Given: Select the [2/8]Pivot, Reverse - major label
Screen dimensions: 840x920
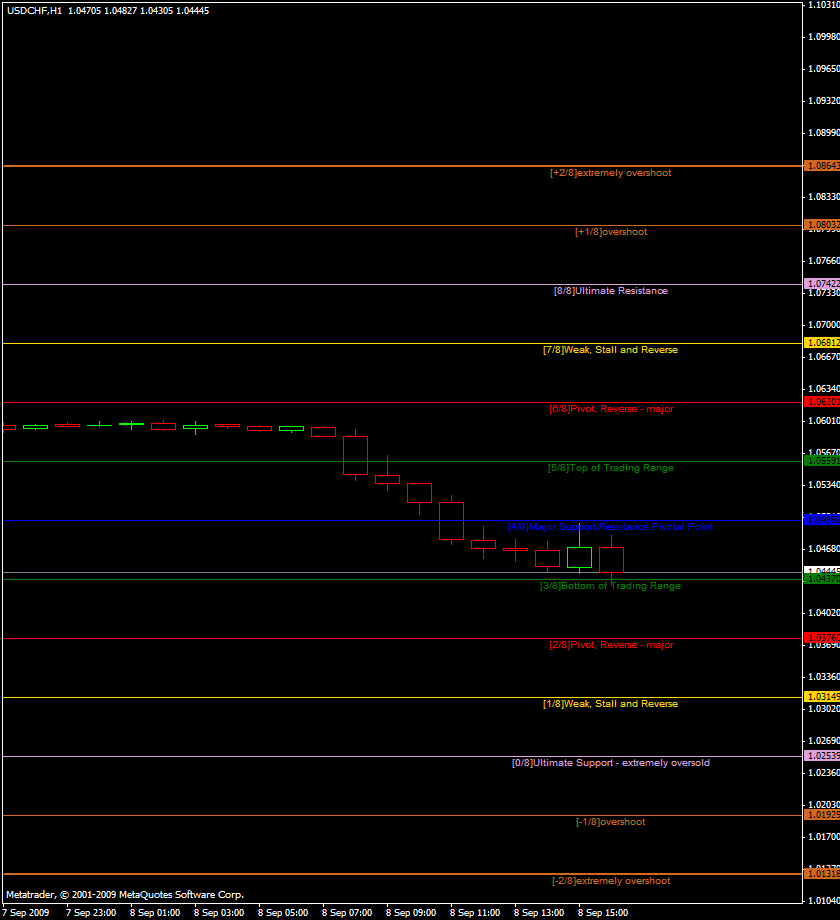Looking at the screenshot, I should click(x=611, y=645).
